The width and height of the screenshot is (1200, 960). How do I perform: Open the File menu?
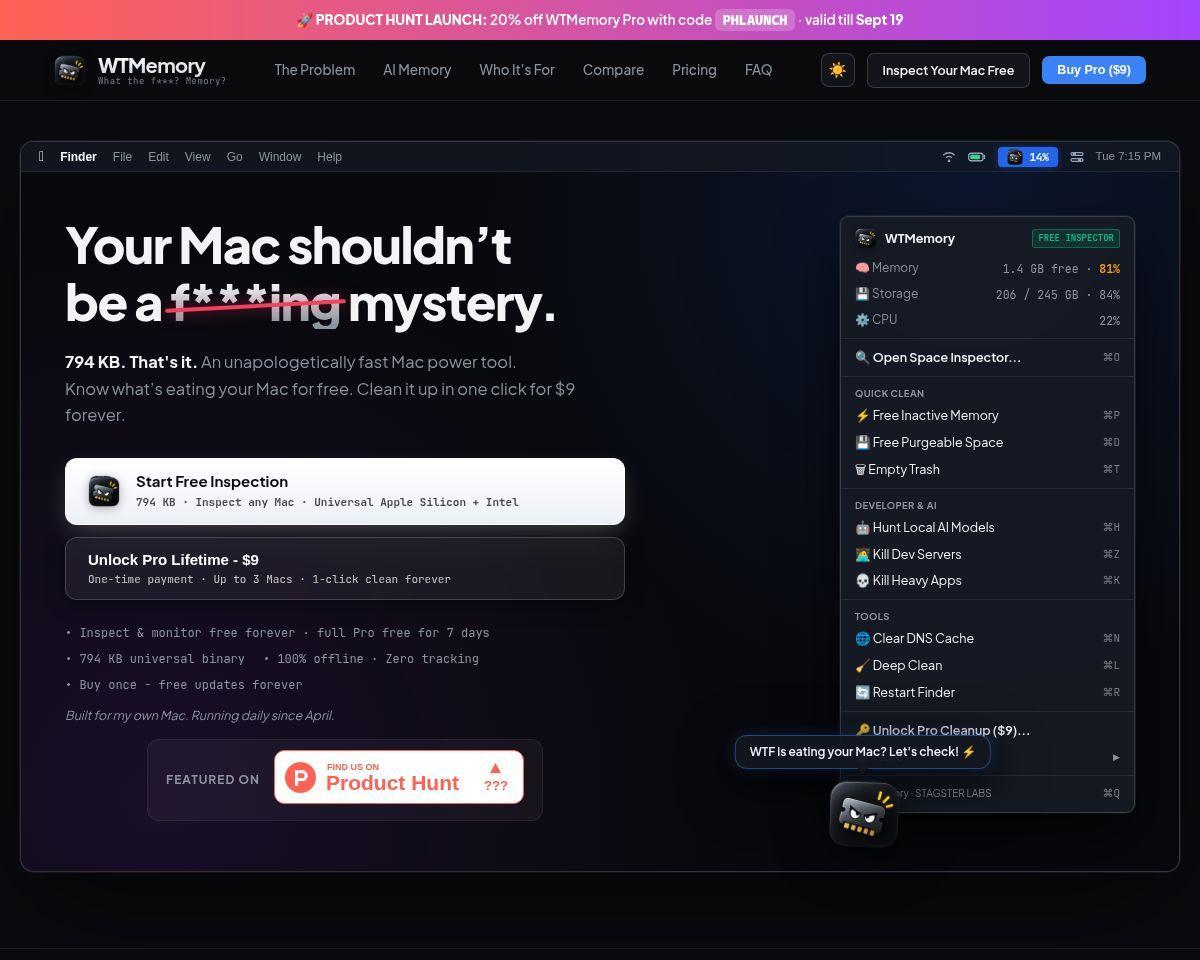(122, 157)
